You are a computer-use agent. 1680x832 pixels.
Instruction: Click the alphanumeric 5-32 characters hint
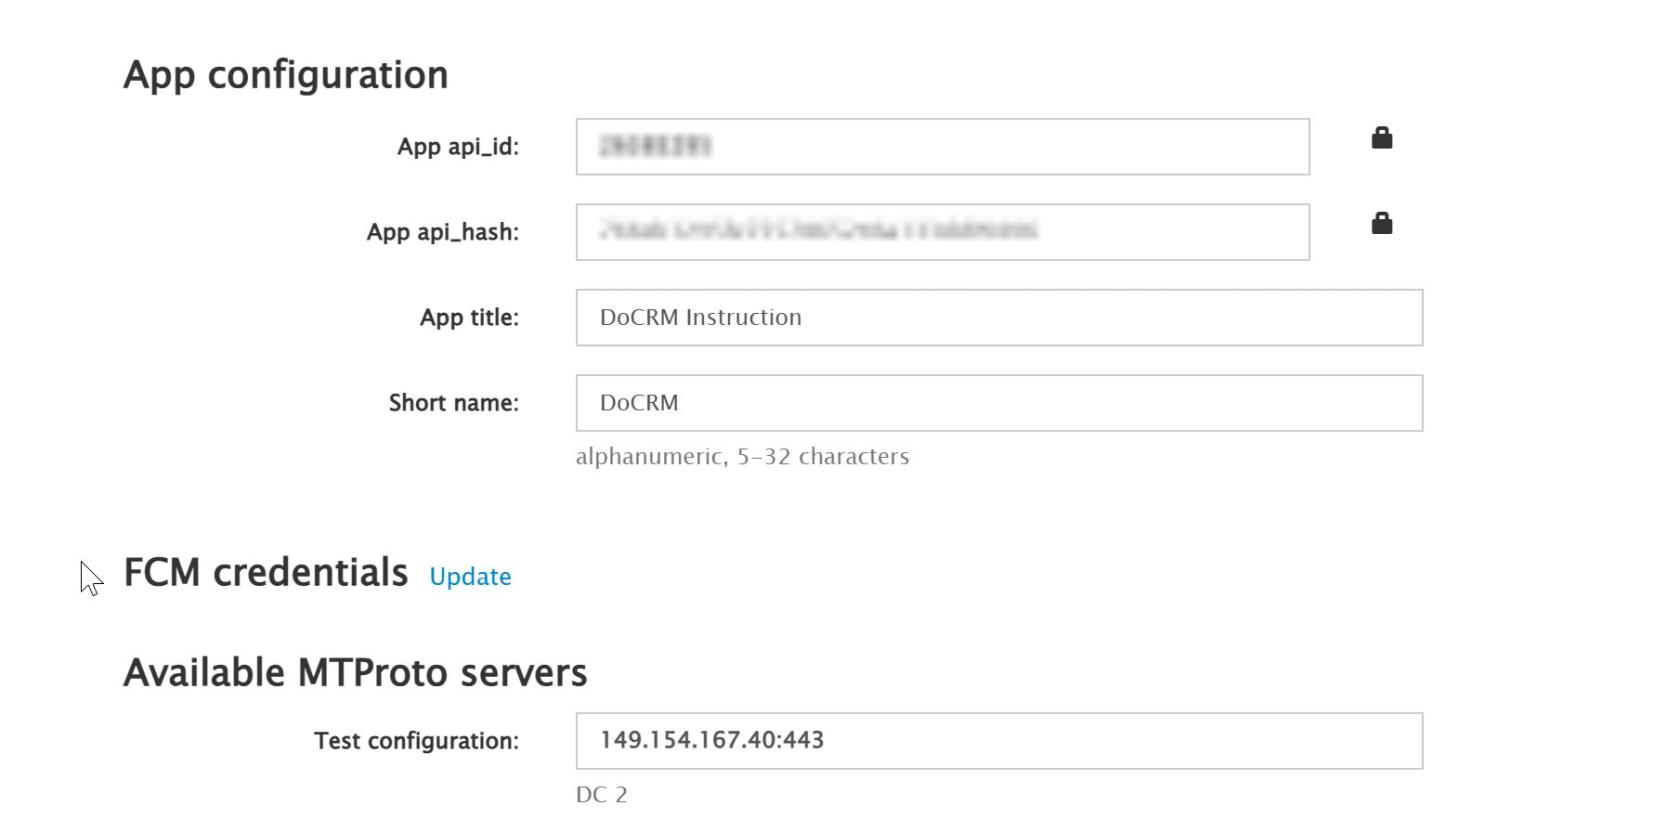[x=742, y=457]
